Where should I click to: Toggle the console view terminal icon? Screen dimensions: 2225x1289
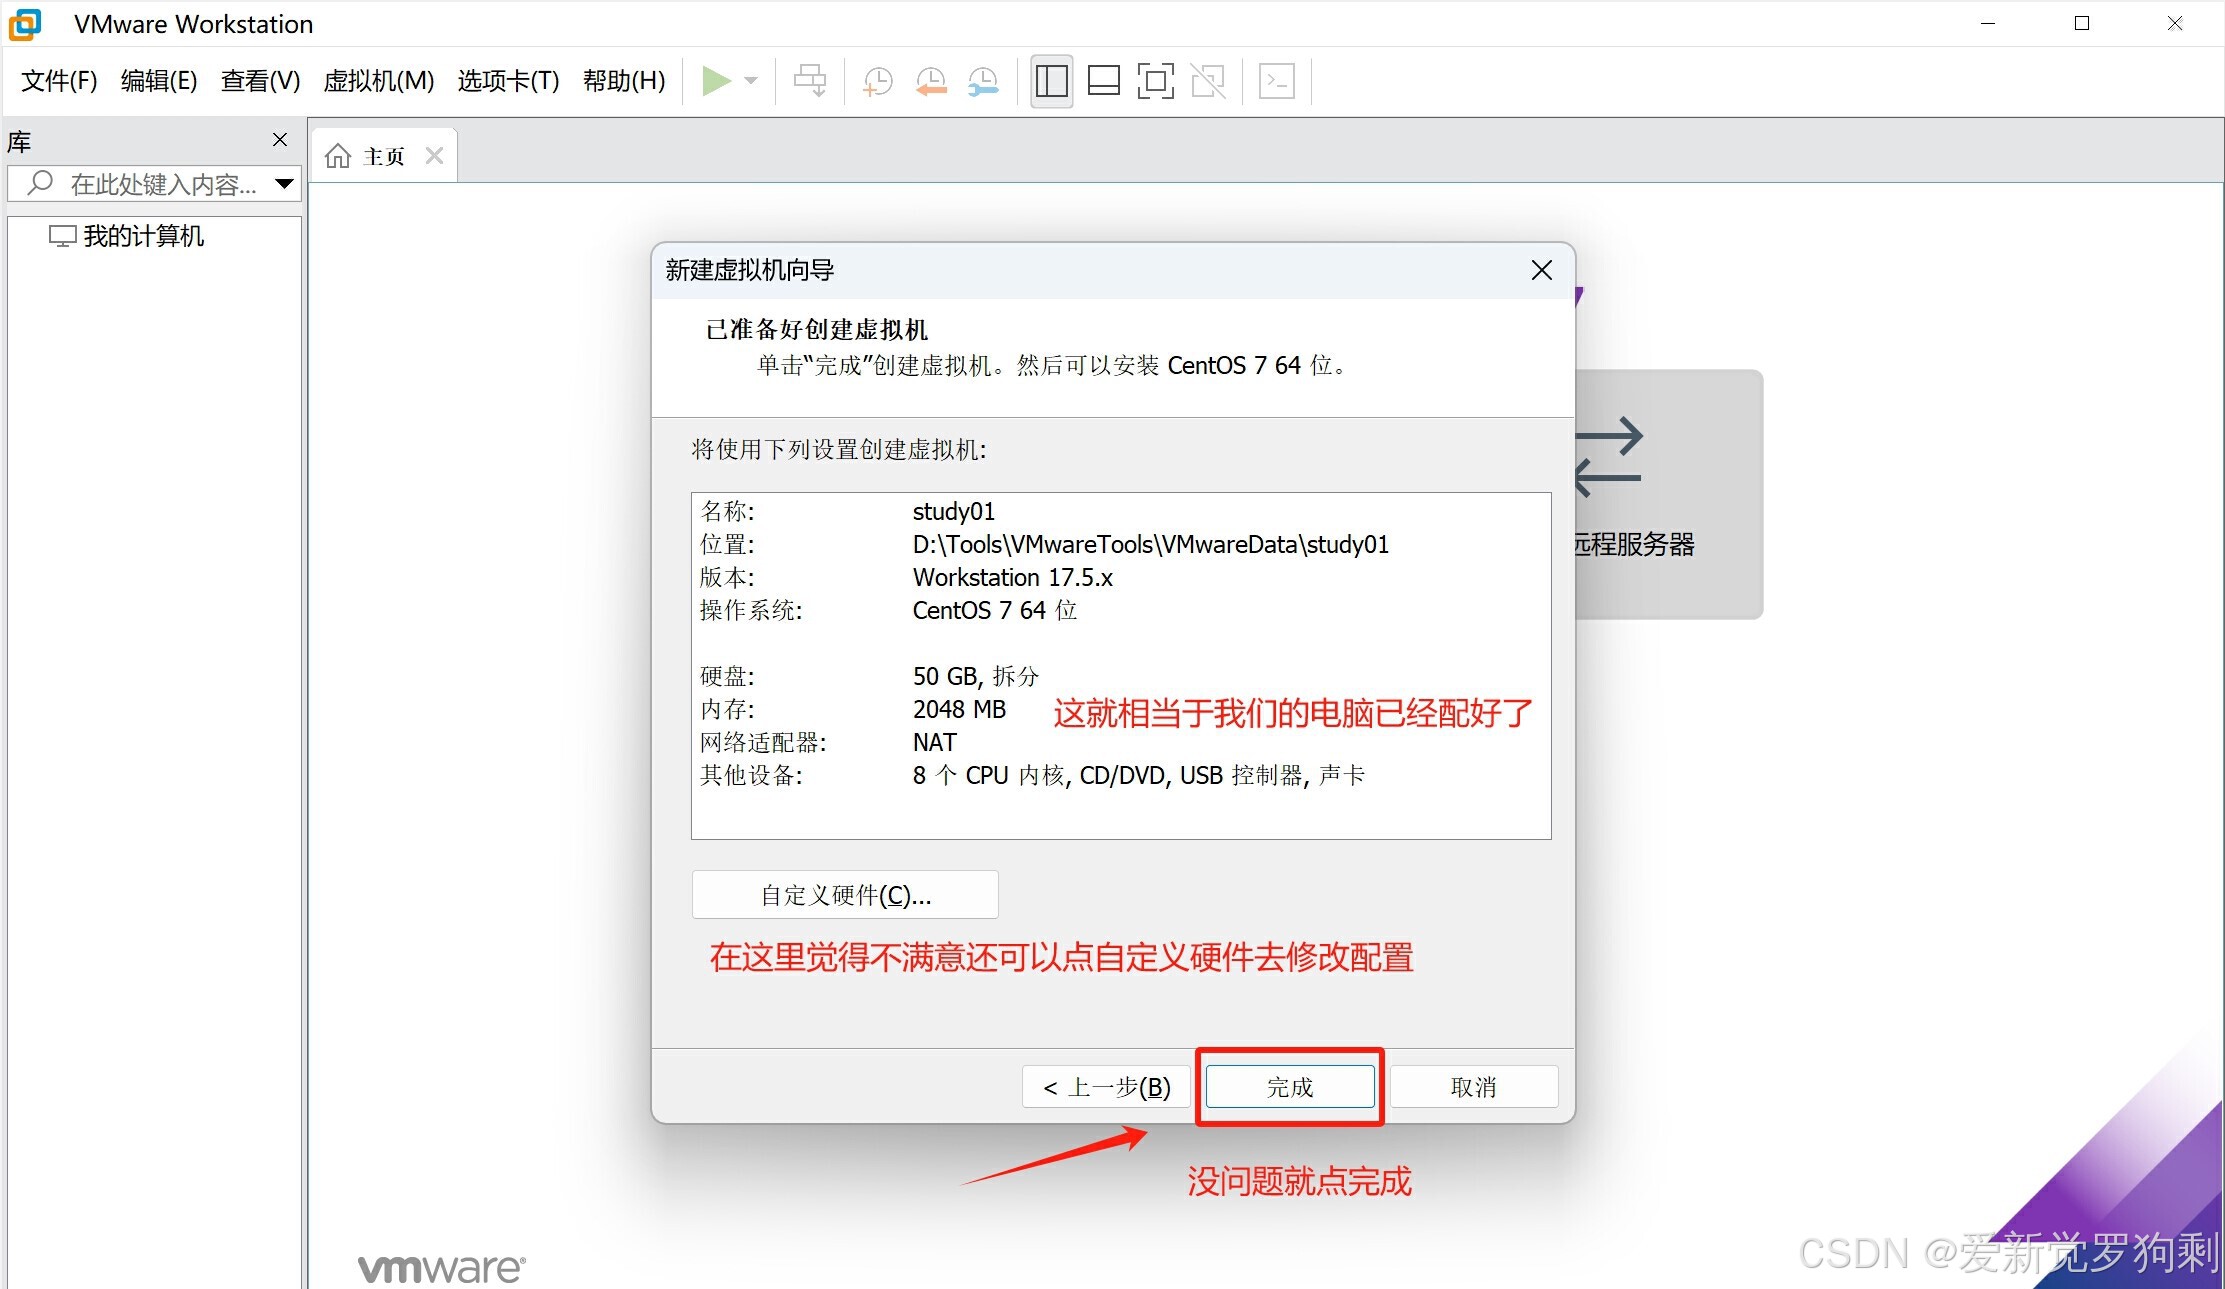tap(1277, 81)
